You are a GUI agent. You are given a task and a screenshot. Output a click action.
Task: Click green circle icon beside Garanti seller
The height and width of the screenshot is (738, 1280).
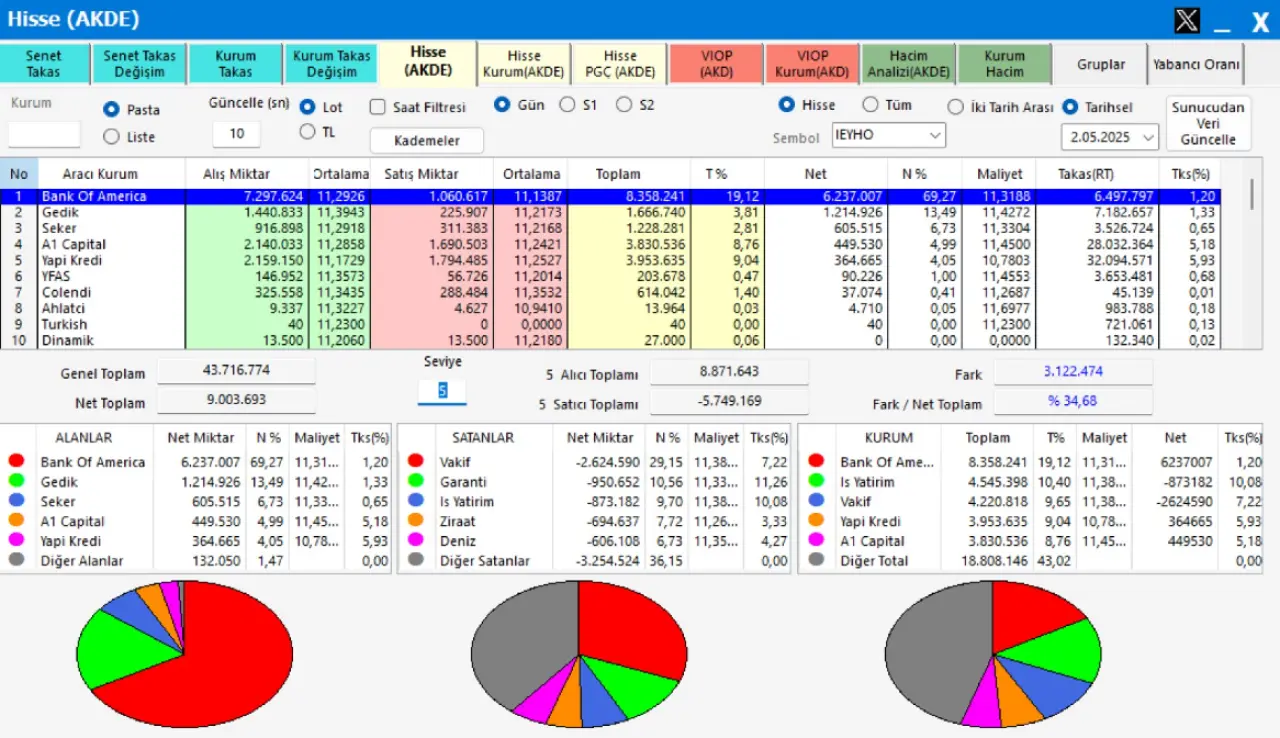click(x=414, y=481)
